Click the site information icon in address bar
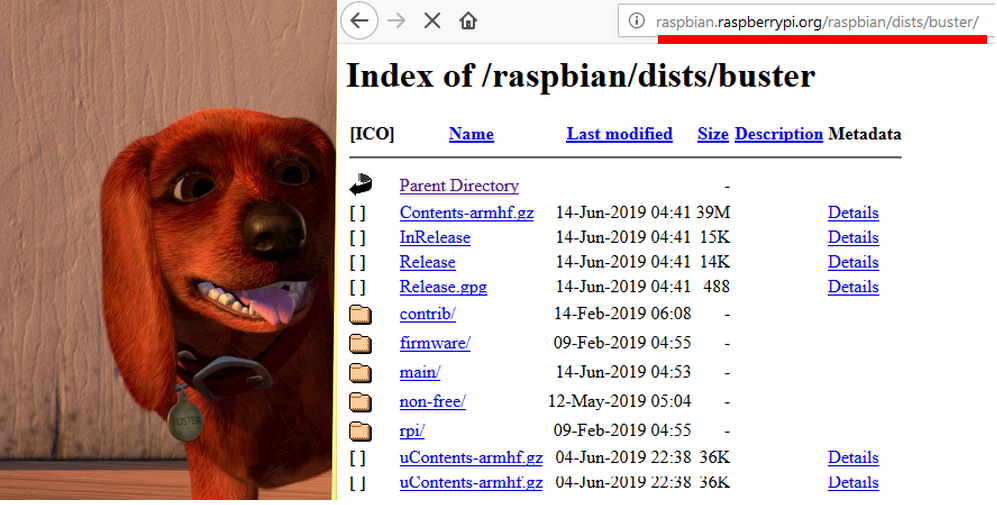The image size is (997, 505). (636, 21)
